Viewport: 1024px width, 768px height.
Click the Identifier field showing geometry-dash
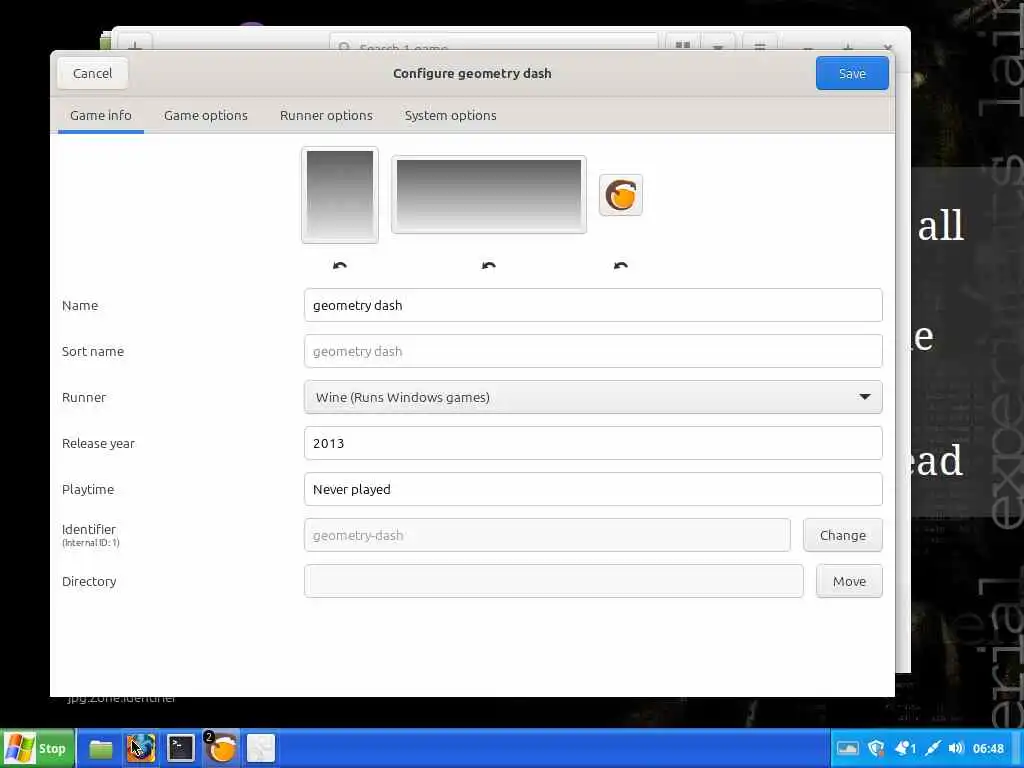tap(547, 535)
